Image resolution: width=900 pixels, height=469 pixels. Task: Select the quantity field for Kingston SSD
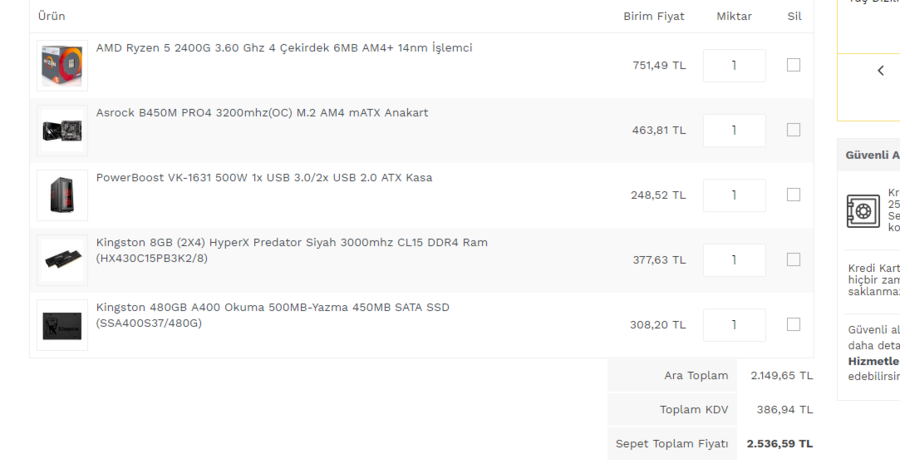coord(734,324)
